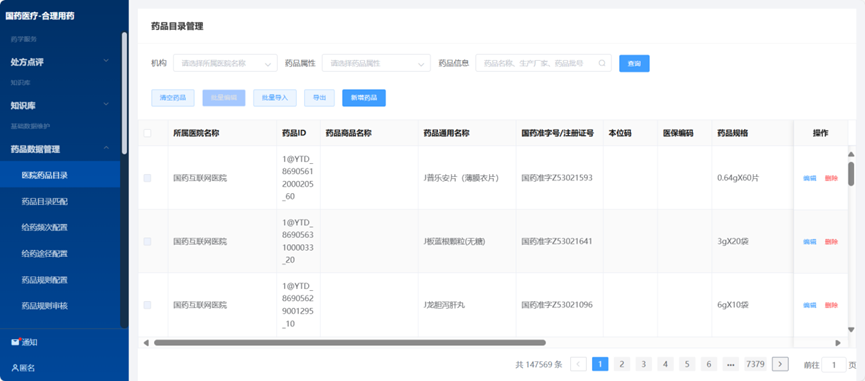Open the 机构 hospital name dropdown
The image size is (865, 381).
click(x=225, y=63)
